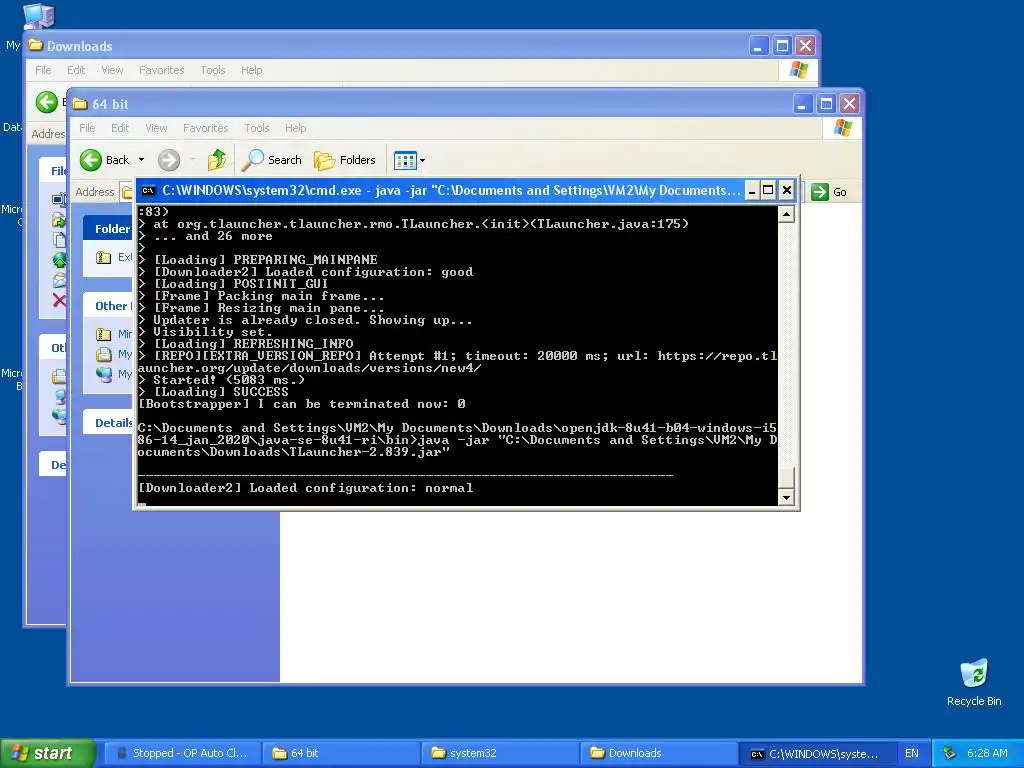The height and width of the screenshot is (768, 1024).
Task: Toggle Folders pane in 64 bit window
Action: pyautogui.click(x=345, y=160)
